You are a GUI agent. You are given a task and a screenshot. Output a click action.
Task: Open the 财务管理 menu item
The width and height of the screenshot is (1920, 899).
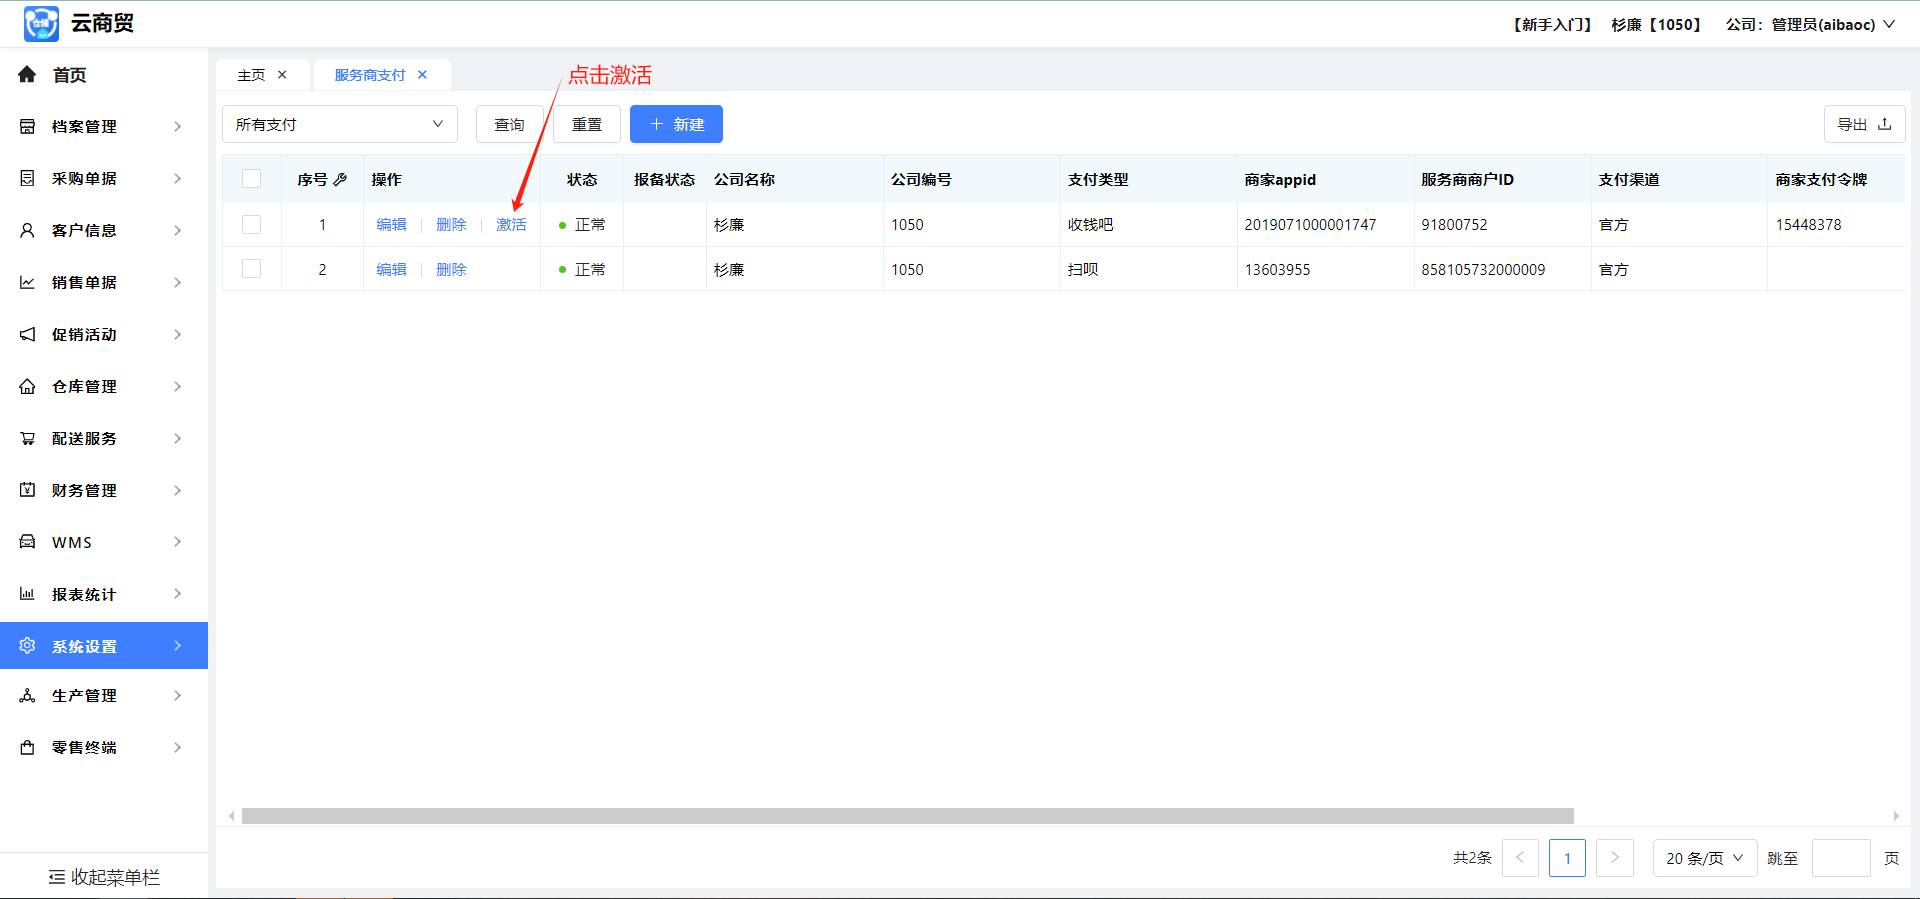(104, 490)
